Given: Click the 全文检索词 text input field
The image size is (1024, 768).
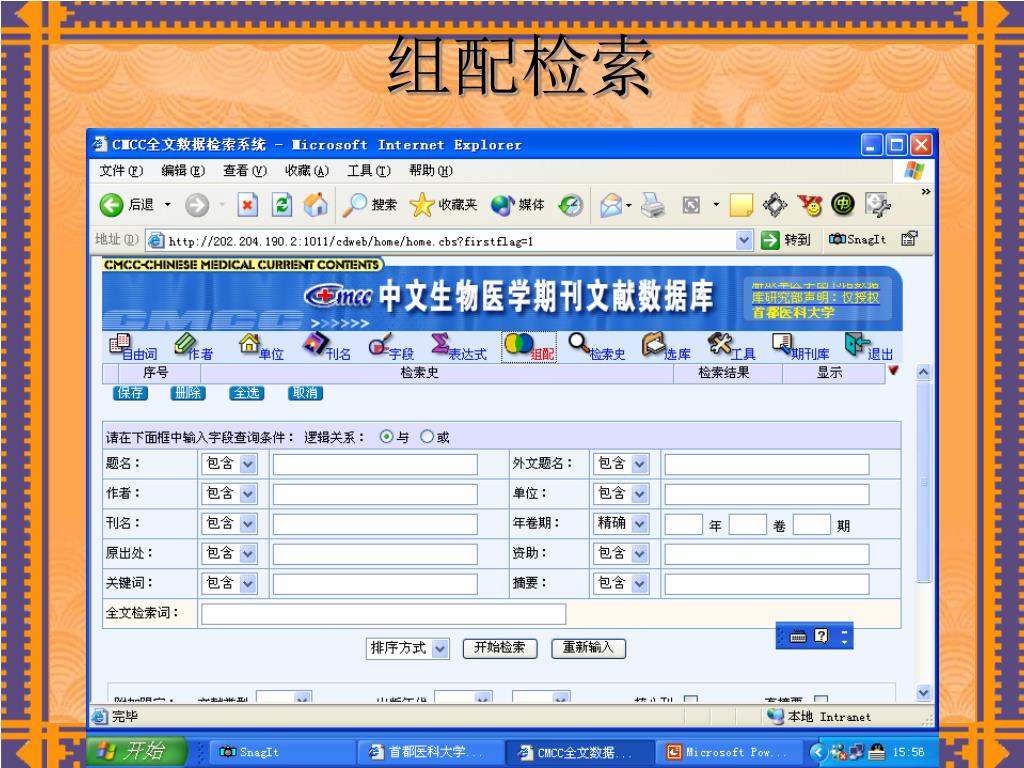Looking at the screenshot, I should [383, 614].
